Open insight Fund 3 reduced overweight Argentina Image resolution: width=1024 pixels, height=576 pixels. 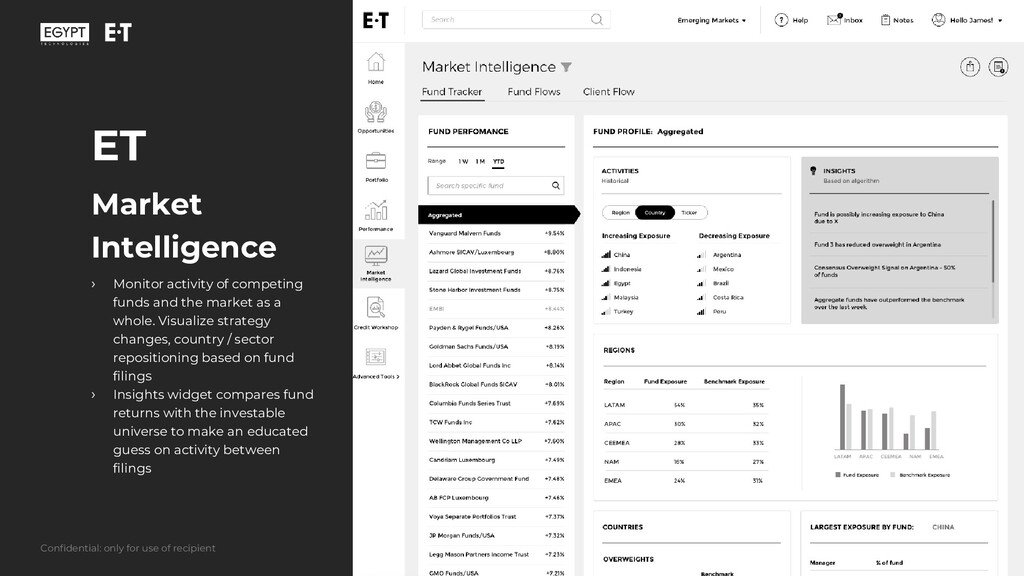(x=877, y=245)
